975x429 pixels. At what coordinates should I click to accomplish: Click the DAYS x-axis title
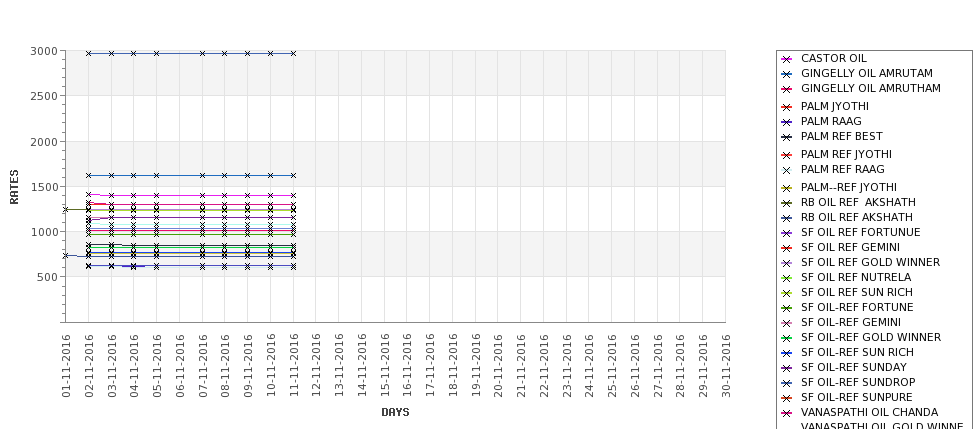[x=395, y=412]
